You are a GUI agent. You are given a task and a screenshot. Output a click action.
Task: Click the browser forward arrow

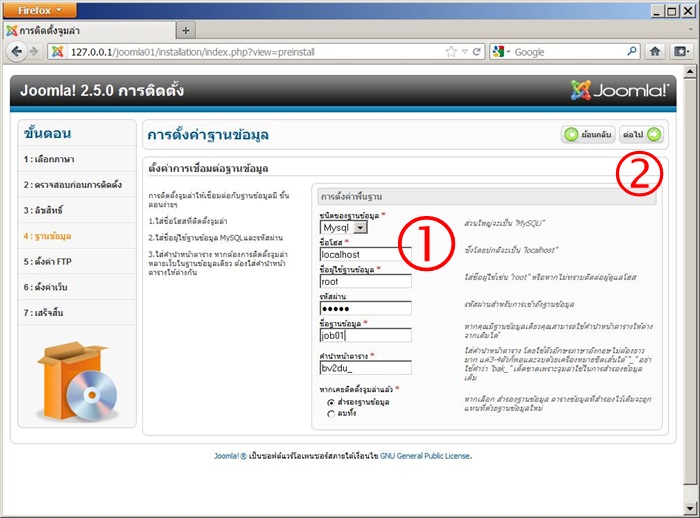point(34,52)
